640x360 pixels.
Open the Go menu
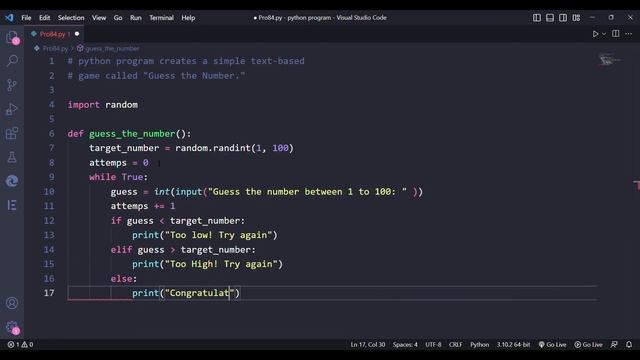pos(118,18)
